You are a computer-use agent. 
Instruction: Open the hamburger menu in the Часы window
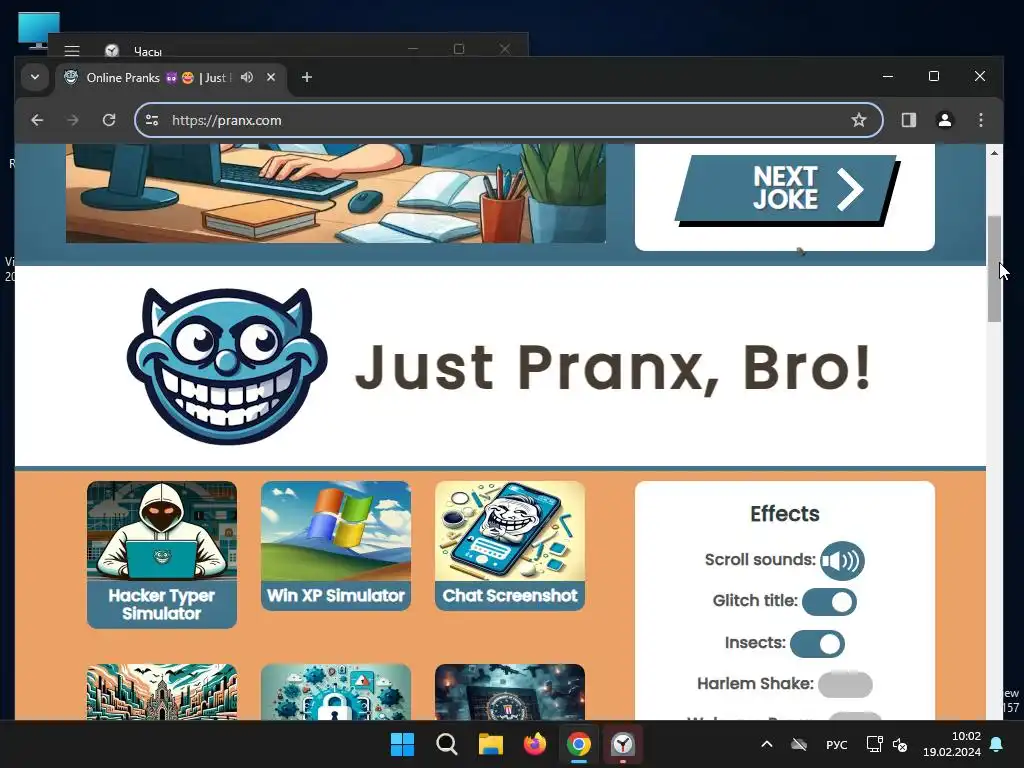[72, 50]
